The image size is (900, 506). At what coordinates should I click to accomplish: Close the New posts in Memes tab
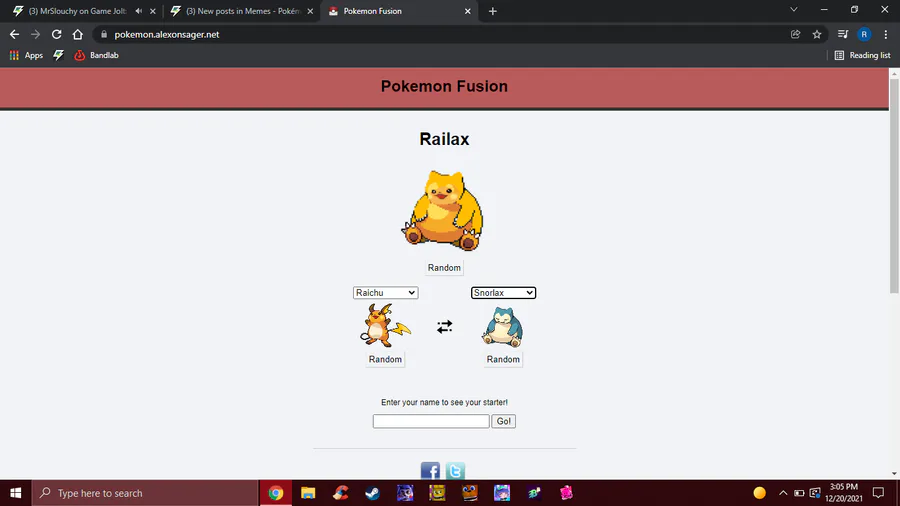(310, 11)
